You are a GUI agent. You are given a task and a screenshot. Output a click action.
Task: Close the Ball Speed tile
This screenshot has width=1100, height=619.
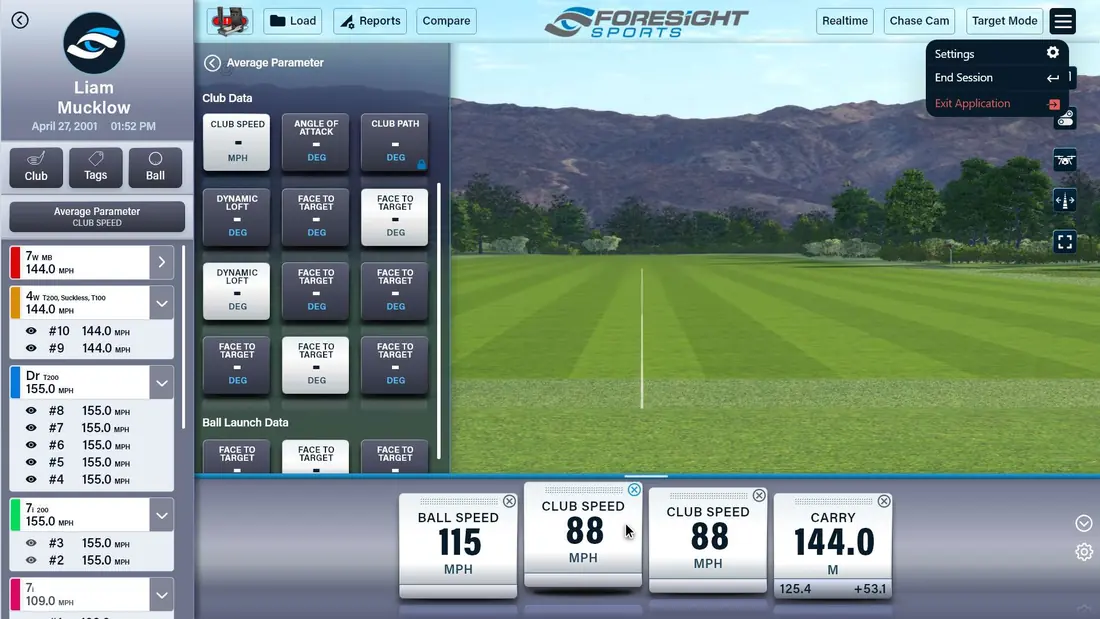[509, 501]
